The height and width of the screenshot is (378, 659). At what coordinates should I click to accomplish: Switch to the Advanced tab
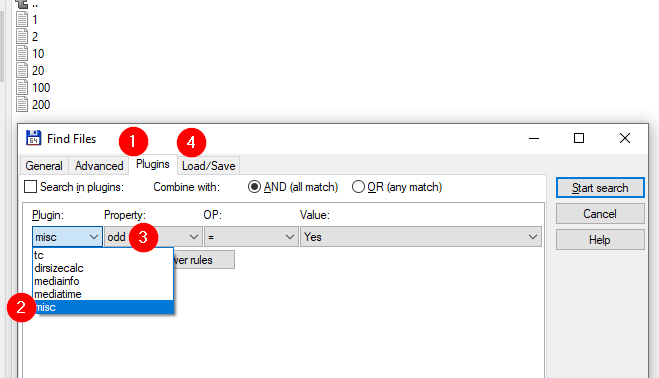tap(99, 166)
